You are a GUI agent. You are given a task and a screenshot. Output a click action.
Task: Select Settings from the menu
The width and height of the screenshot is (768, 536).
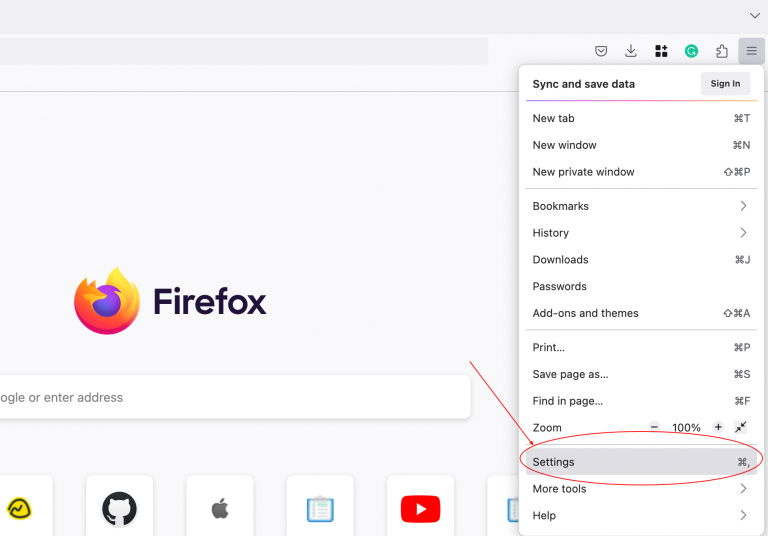[641, 462]
